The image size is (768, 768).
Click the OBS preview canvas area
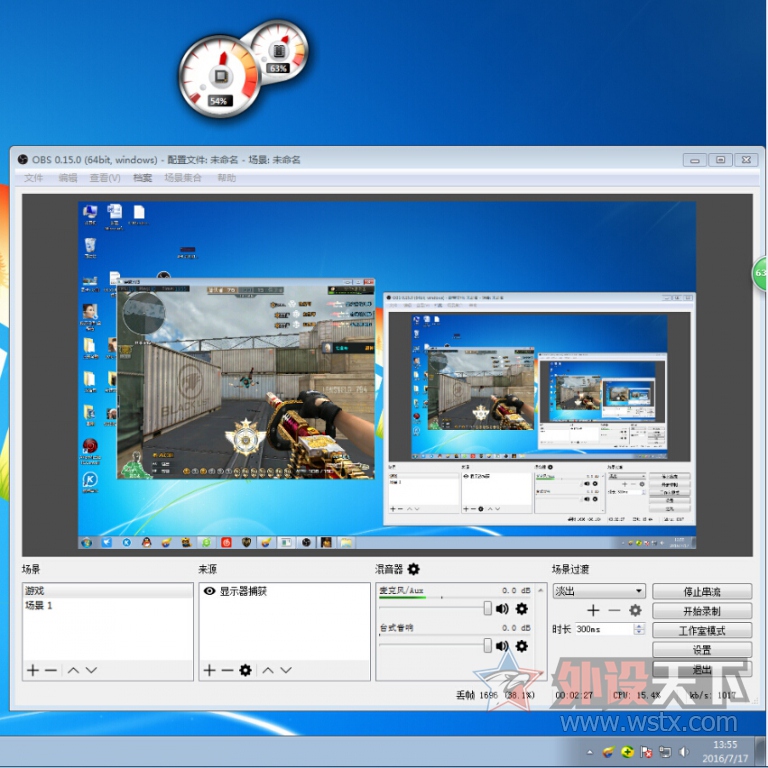pos(387,375)
